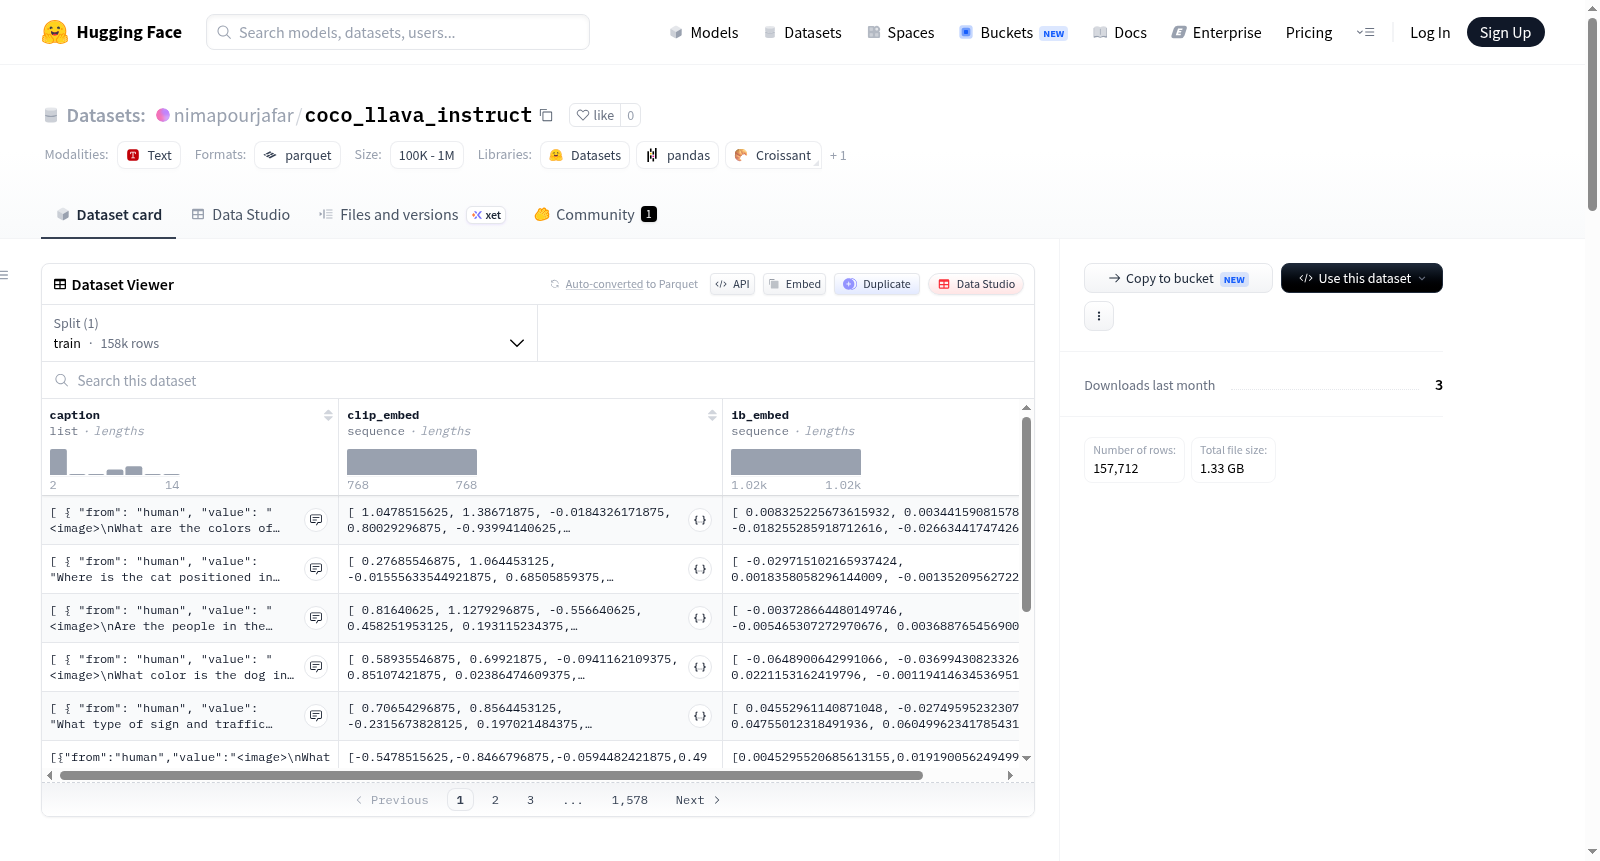Switch to the Dataset card tab
Screen dimensions: 1600x861
click(x=108, y=214)
